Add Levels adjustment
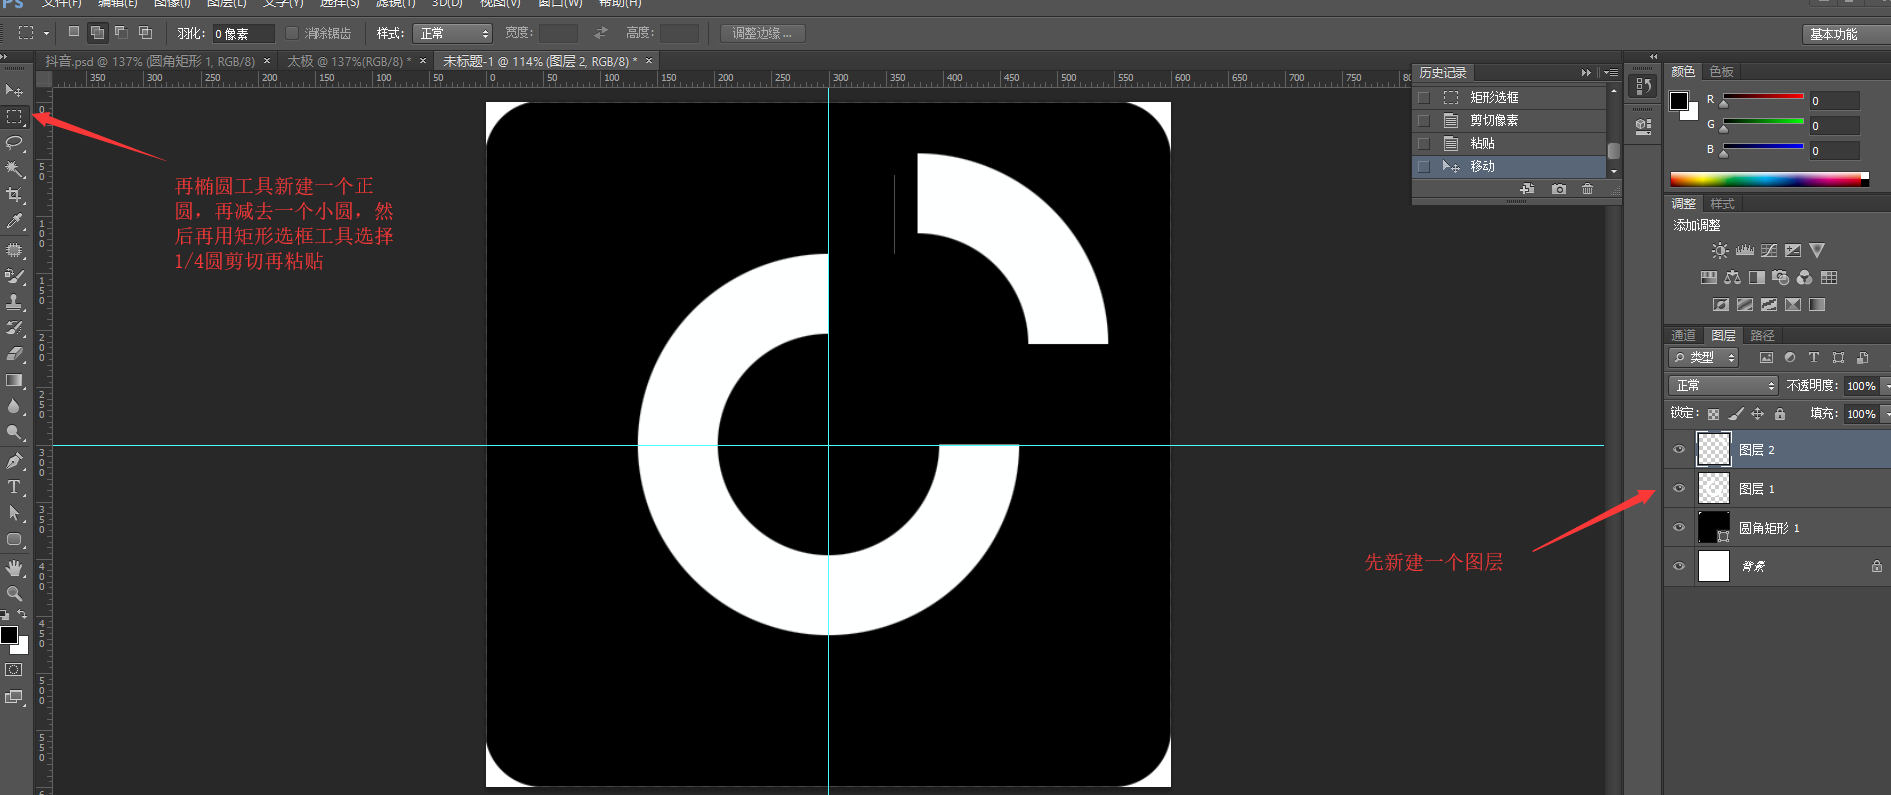This screenshot has height=795, width=1891. tap(1745, 251)
